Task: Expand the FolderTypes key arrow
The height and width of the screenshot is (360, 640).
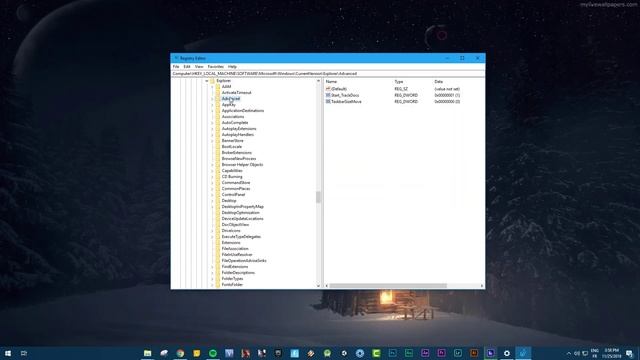Action: click(212, 279)
